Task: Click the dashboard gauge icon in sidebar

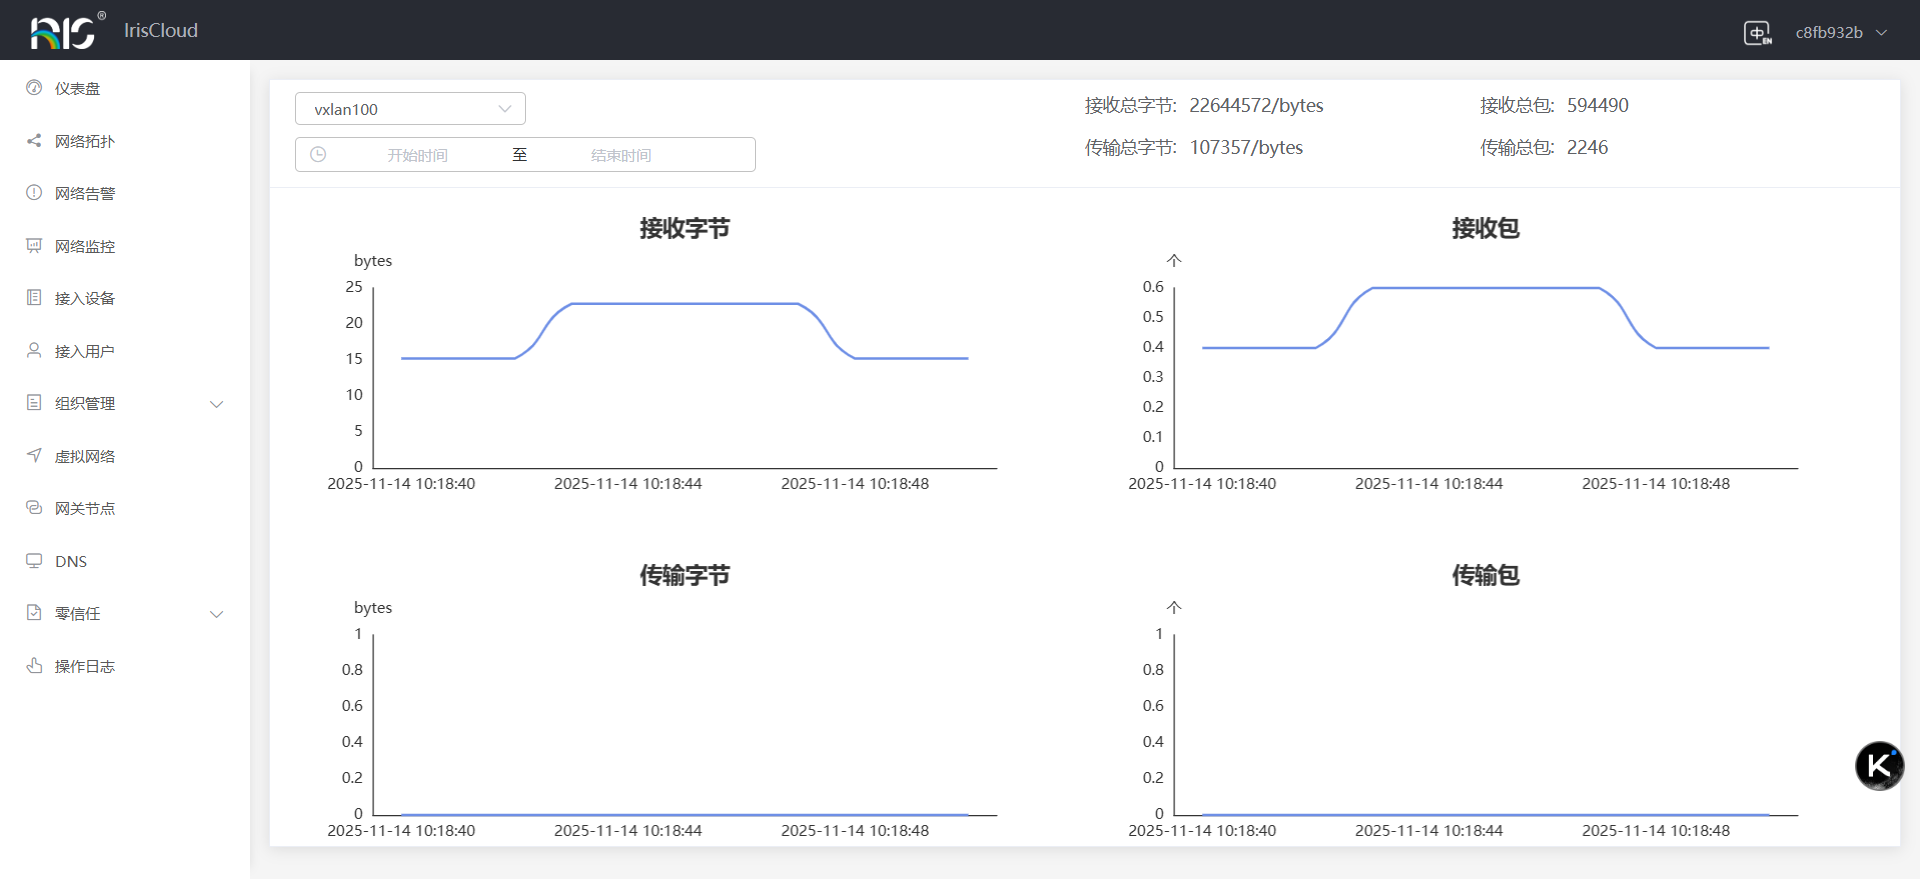Action: click(34, 88)
